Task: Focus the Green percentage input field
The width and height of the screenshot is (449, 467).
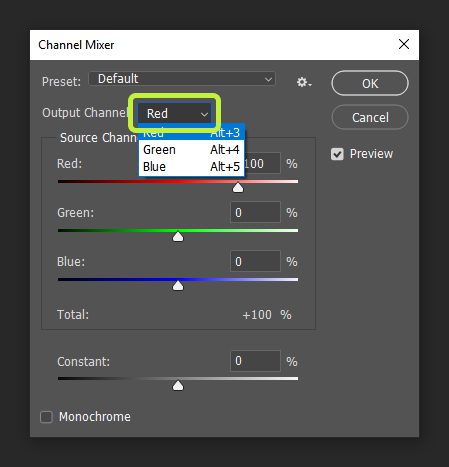Action: pyautogui.click(x=255, y=212)
